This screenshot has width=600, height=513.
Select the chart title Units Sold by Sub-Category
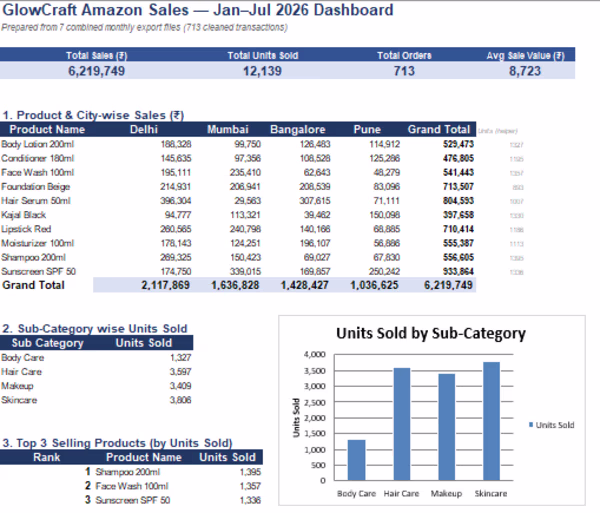(431, 333)
